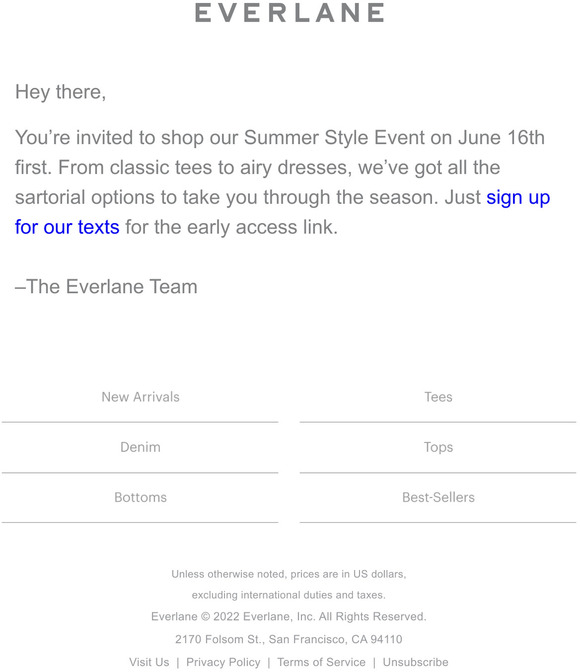Open the Tops category link
580x672 pixels.
click(x=438, y=447)
